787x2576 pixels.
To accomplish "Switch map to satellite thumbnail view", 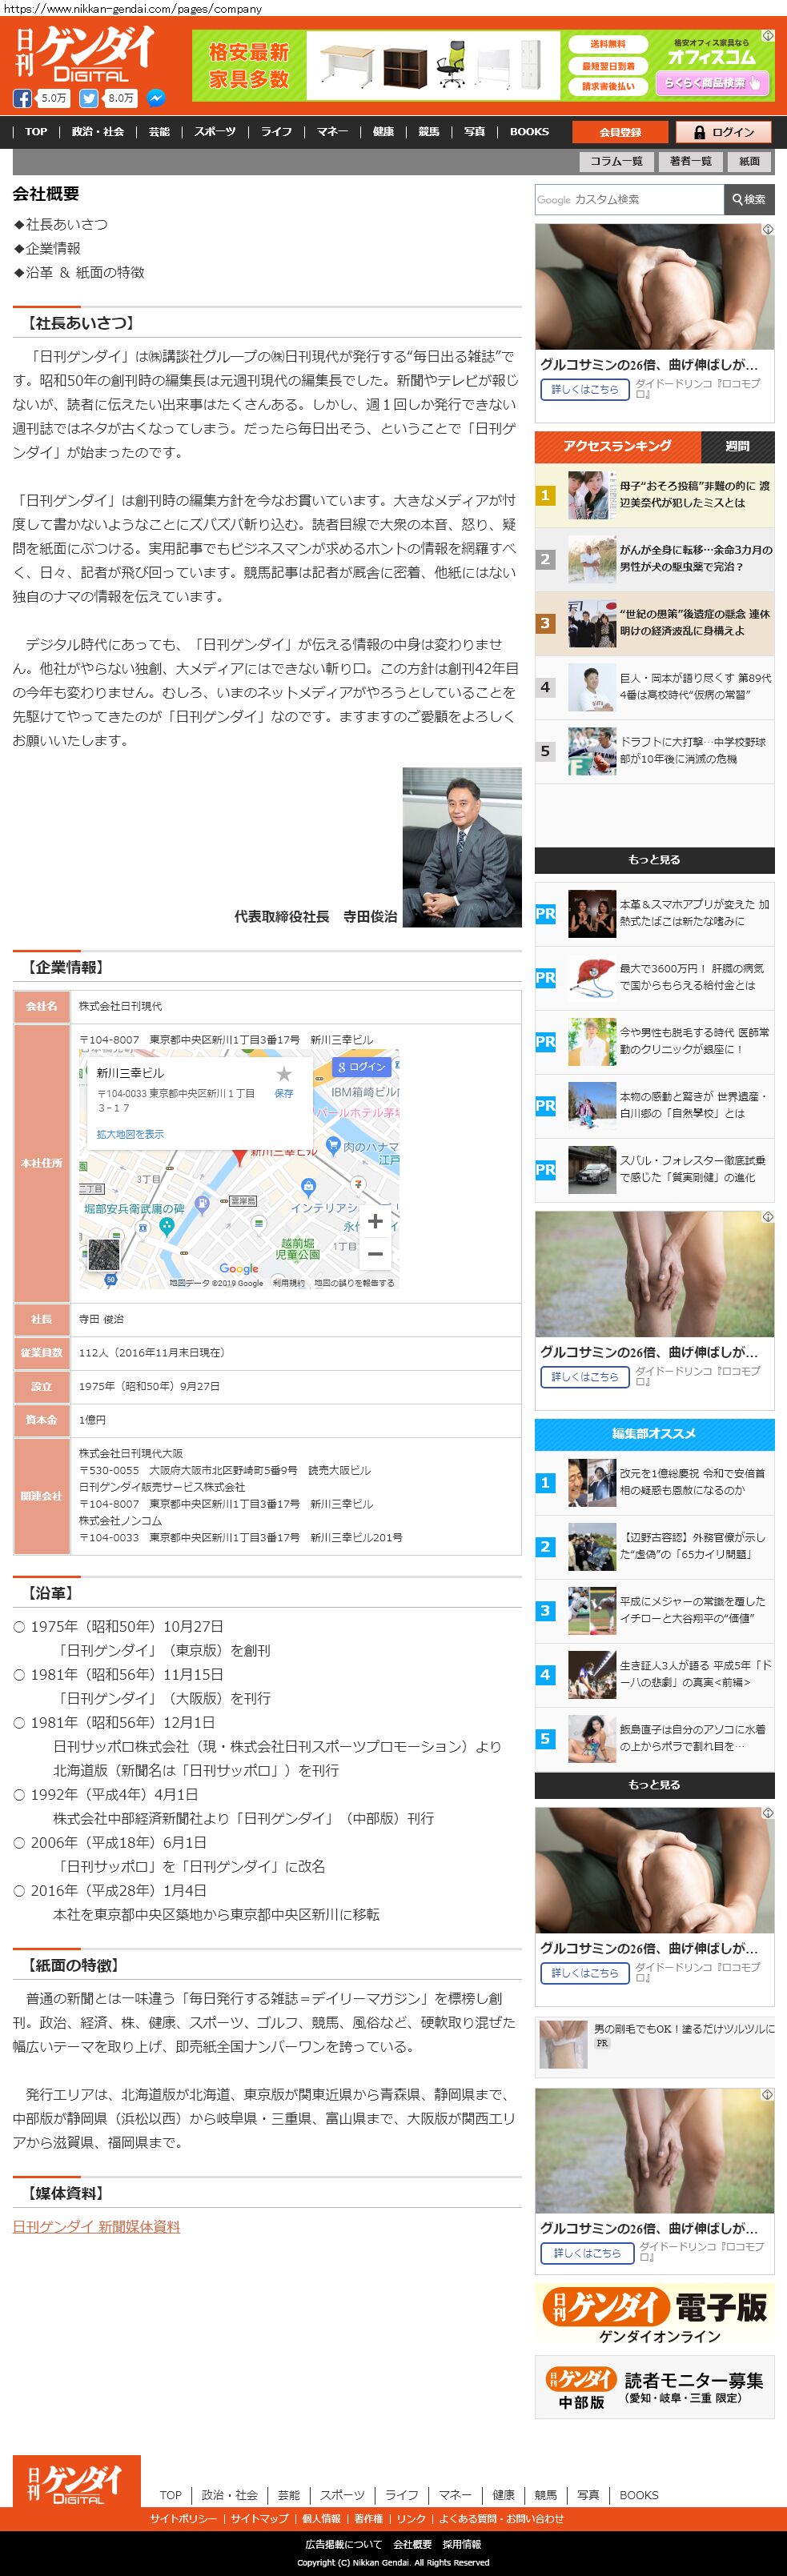I will pyautogui.click(x=104, y=1254).
